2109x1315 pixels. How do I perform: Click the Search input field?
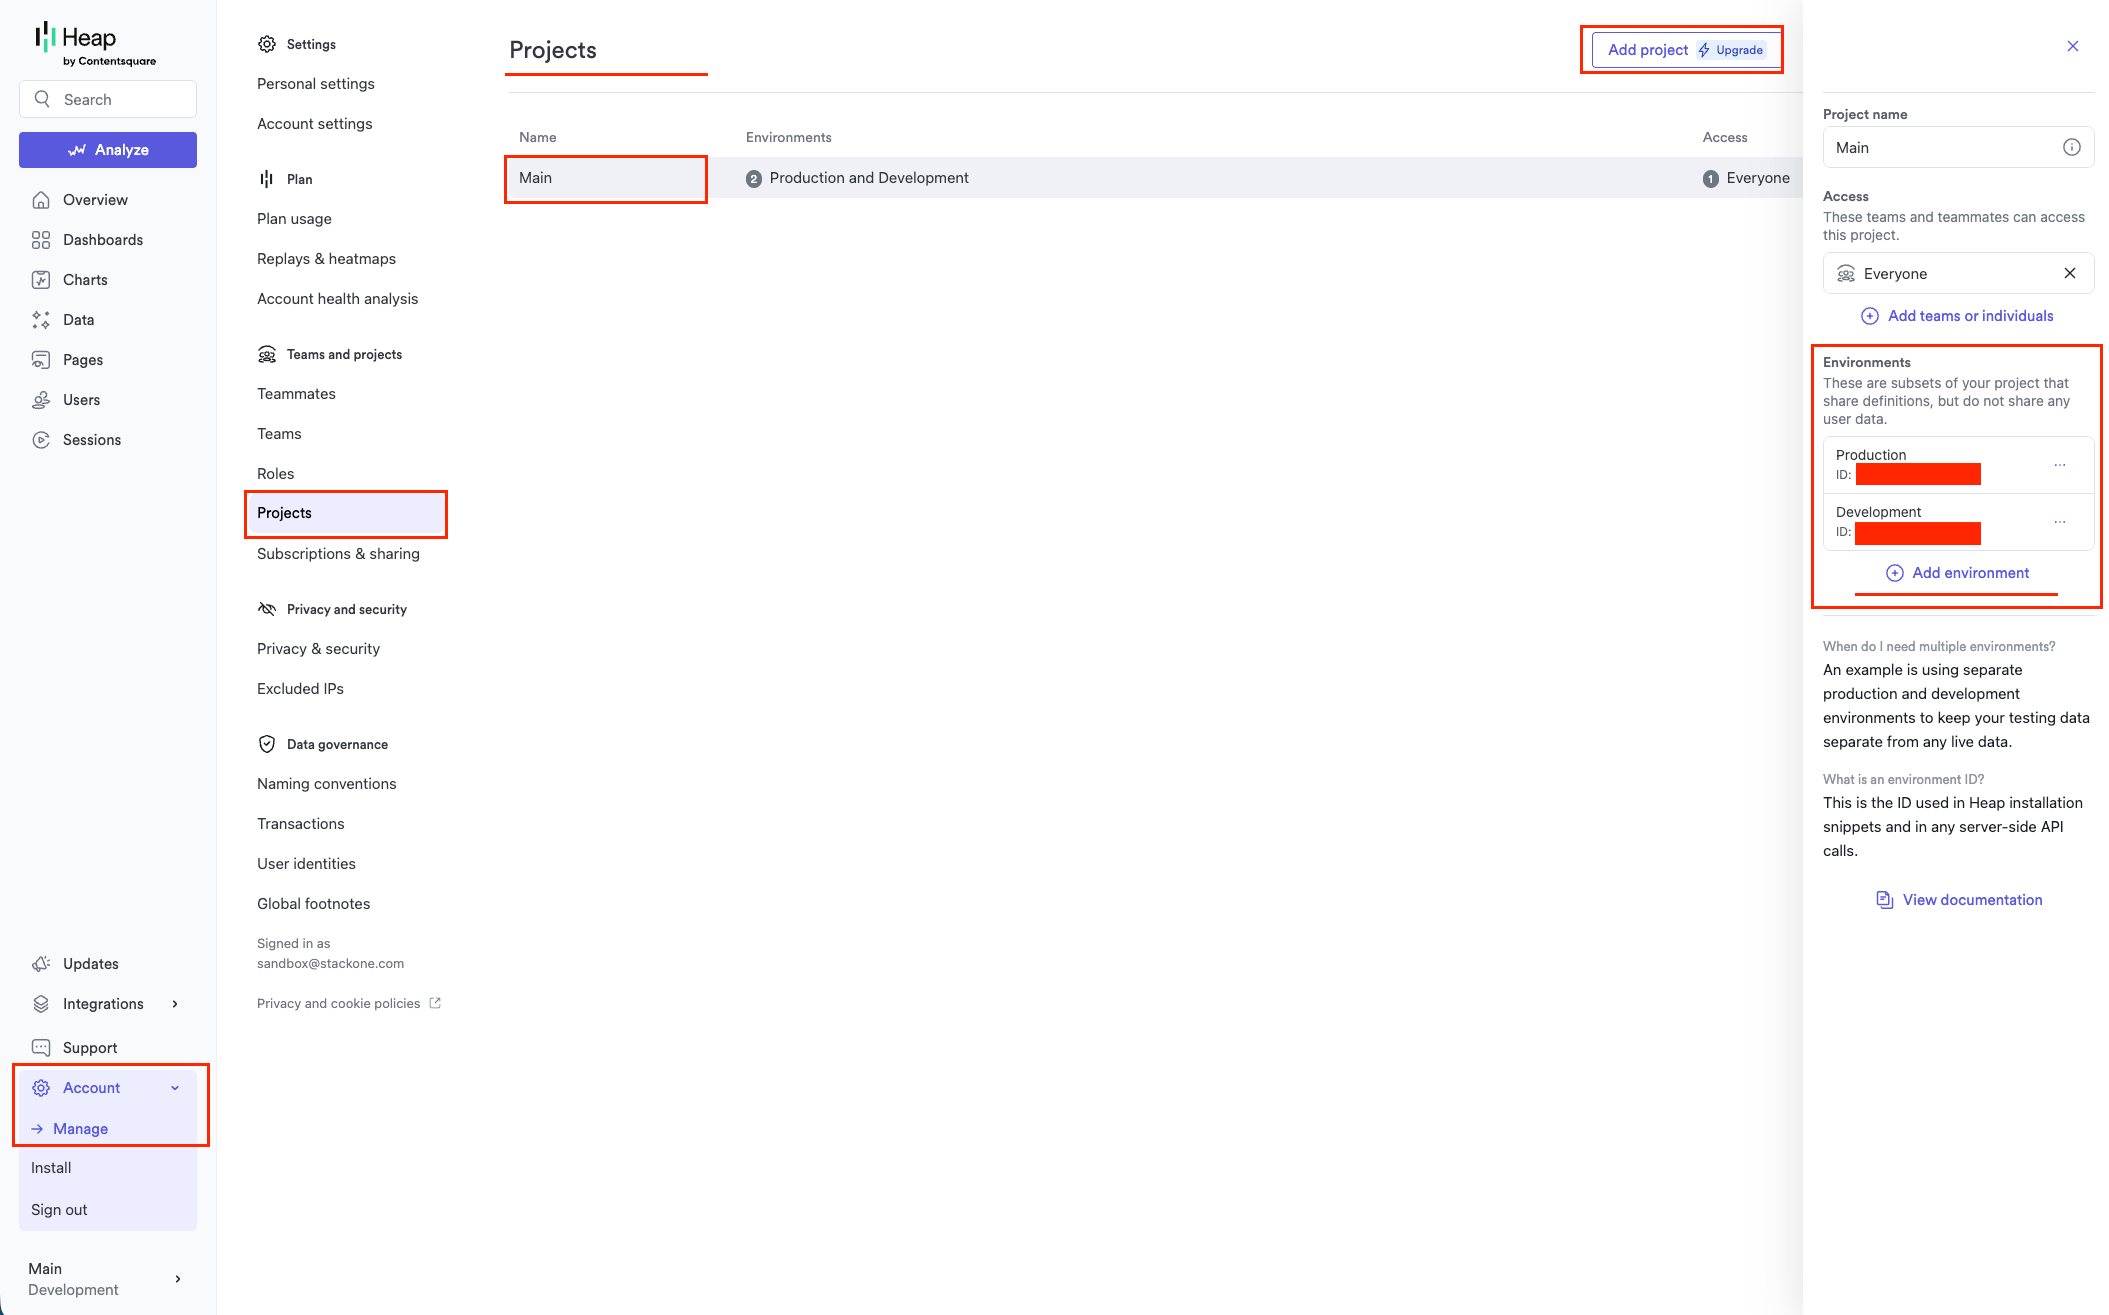[108, 99]
